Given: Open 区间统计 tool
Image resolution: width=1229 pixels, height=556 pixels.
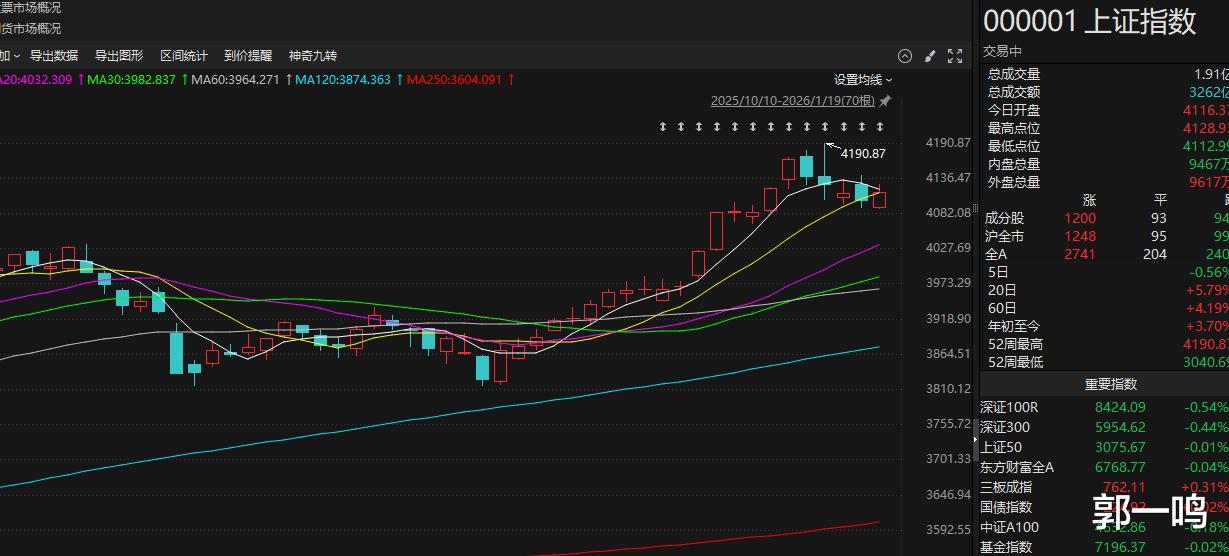Looking at the screenshot, I should [184, 56].
